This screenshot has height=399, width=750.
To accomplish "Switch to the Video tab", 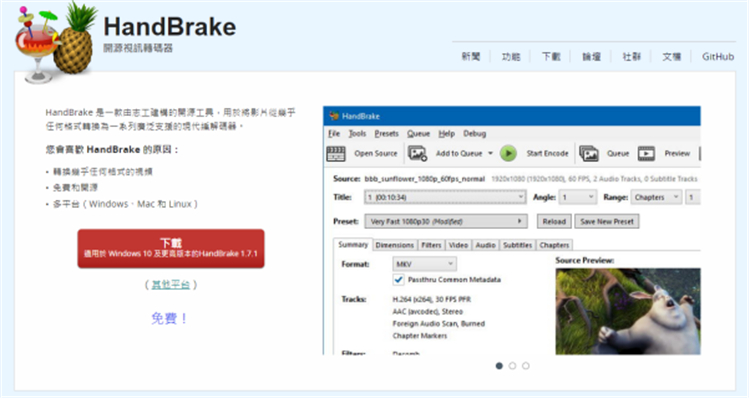I will pyautogui.click(x=458, y=245).
